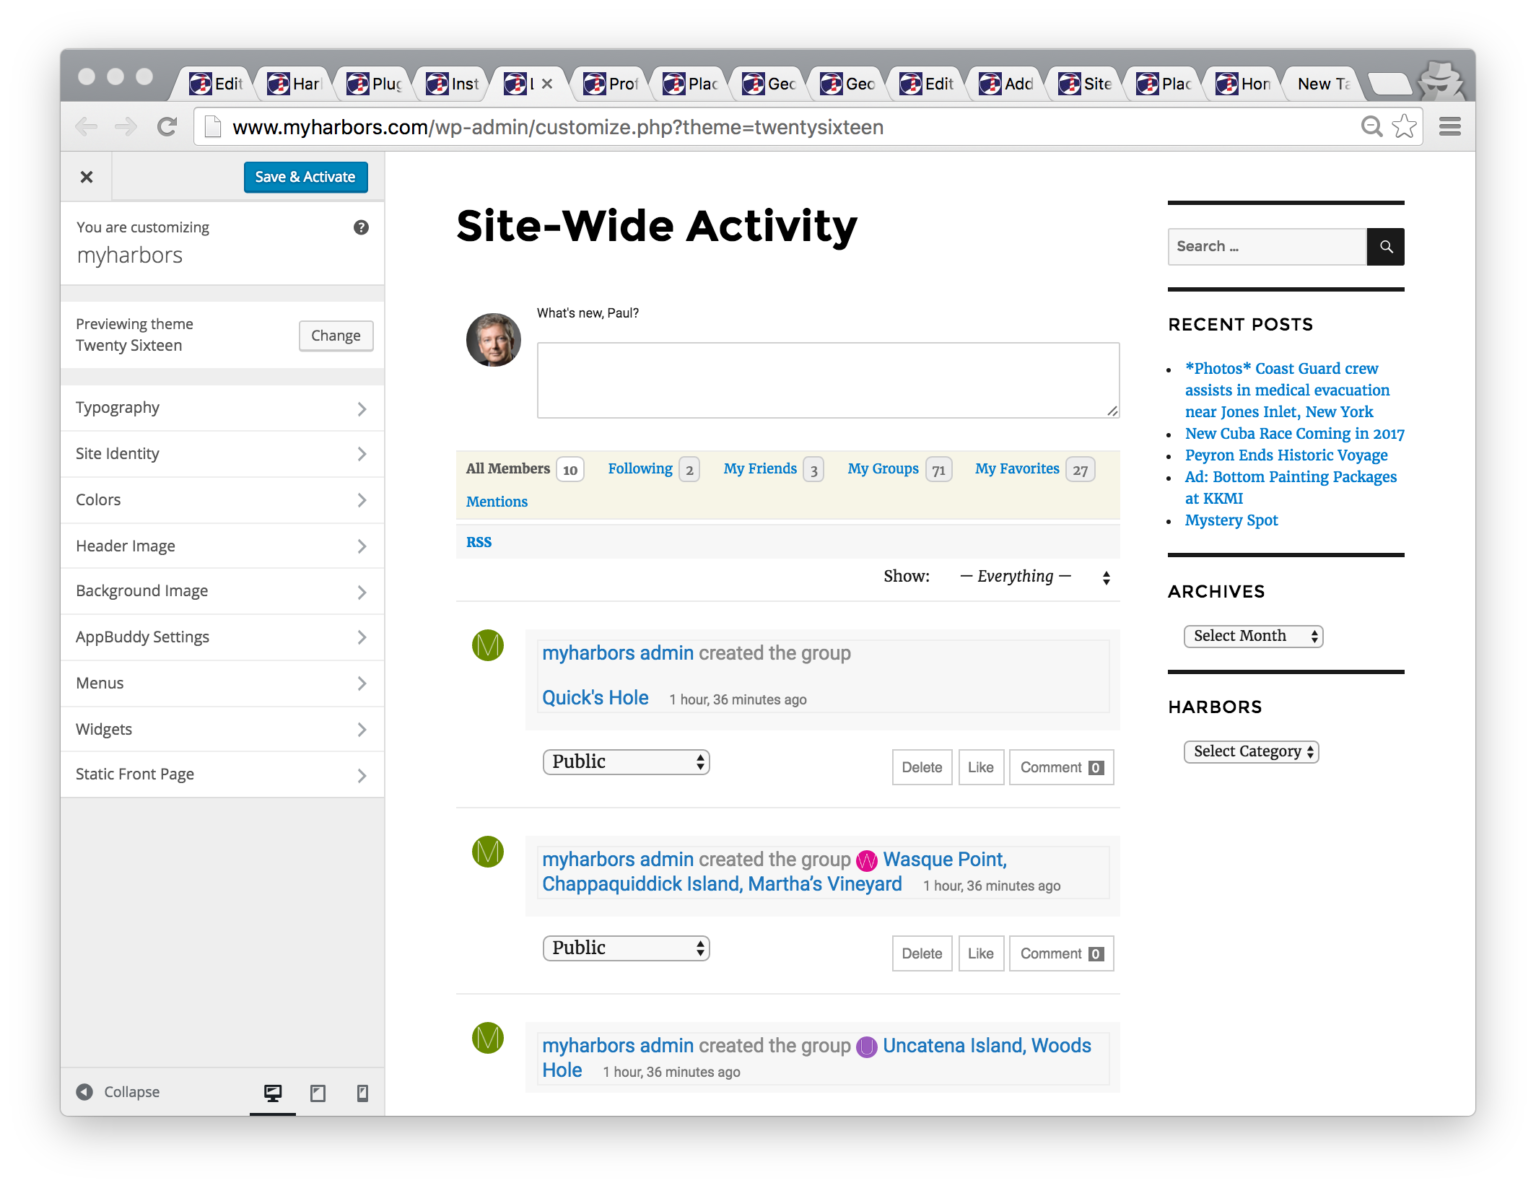The height and width of the screenshot is (1188, 1536).
Task: Switch to the New Tab browser tab
Action: click(x=1322, y=84)
